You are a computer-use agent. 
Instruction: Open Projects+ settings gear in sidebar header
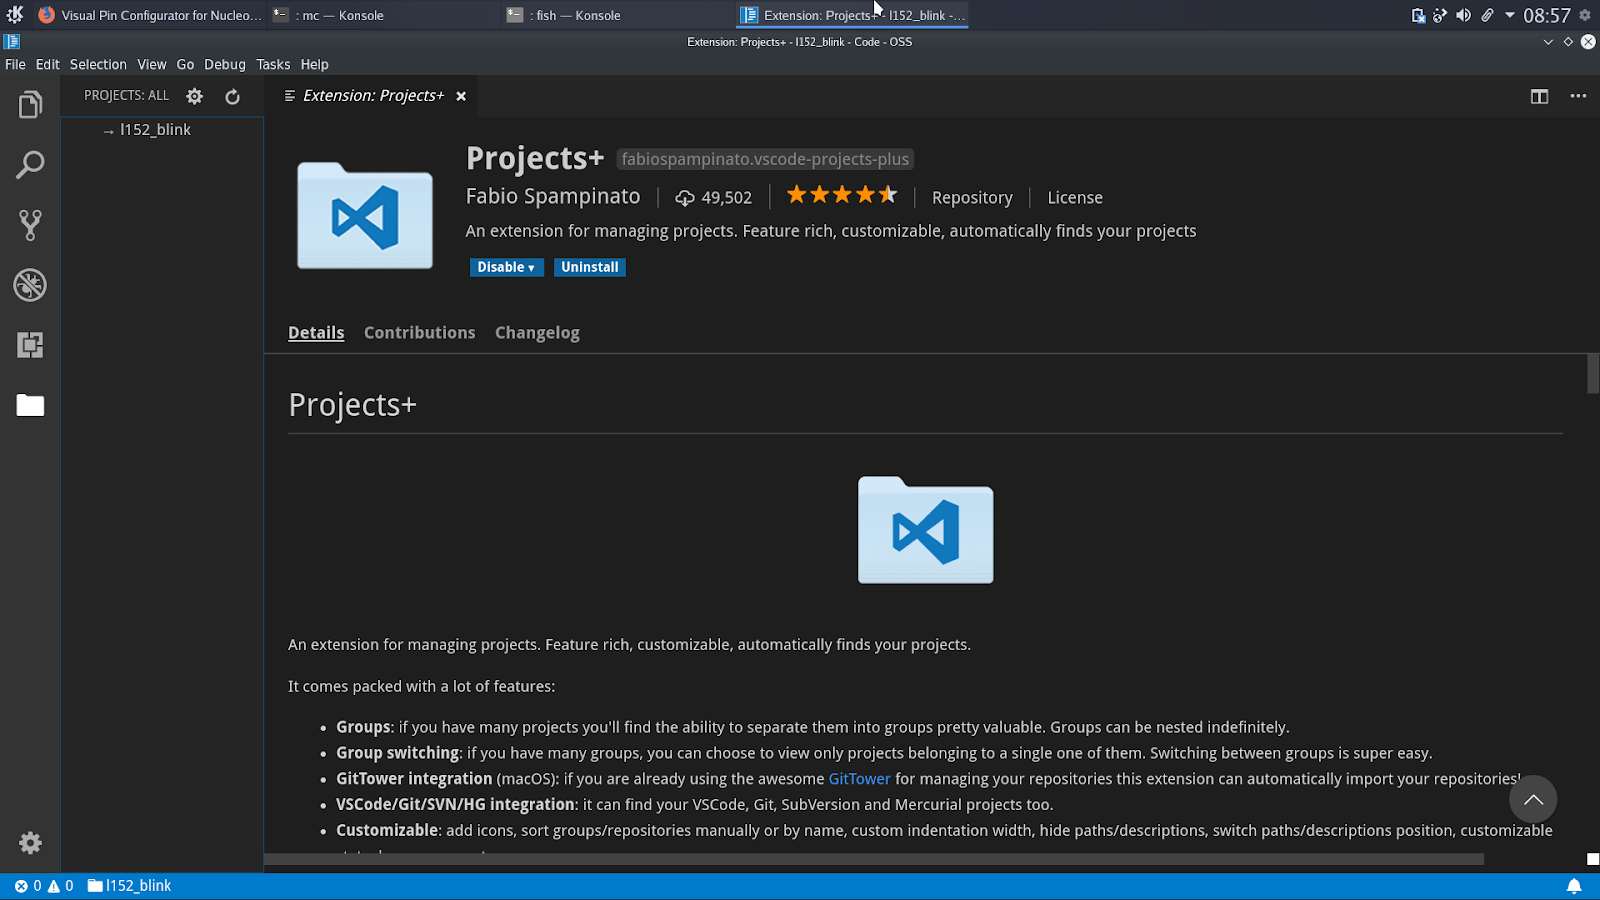click(195, 97)
